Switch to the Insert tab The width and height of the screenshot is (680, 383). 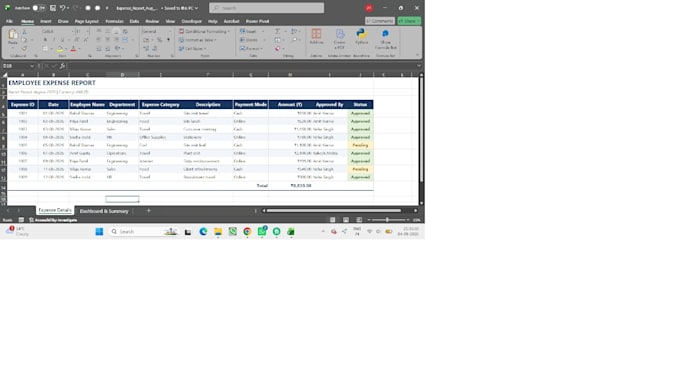(46, 21)
